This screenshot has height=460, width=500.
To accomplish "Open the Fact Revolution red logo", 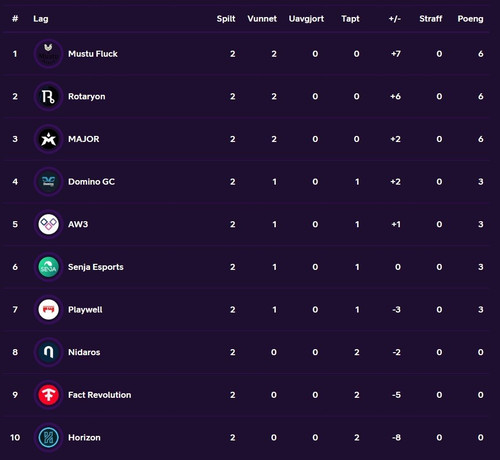I will point(48,395).
